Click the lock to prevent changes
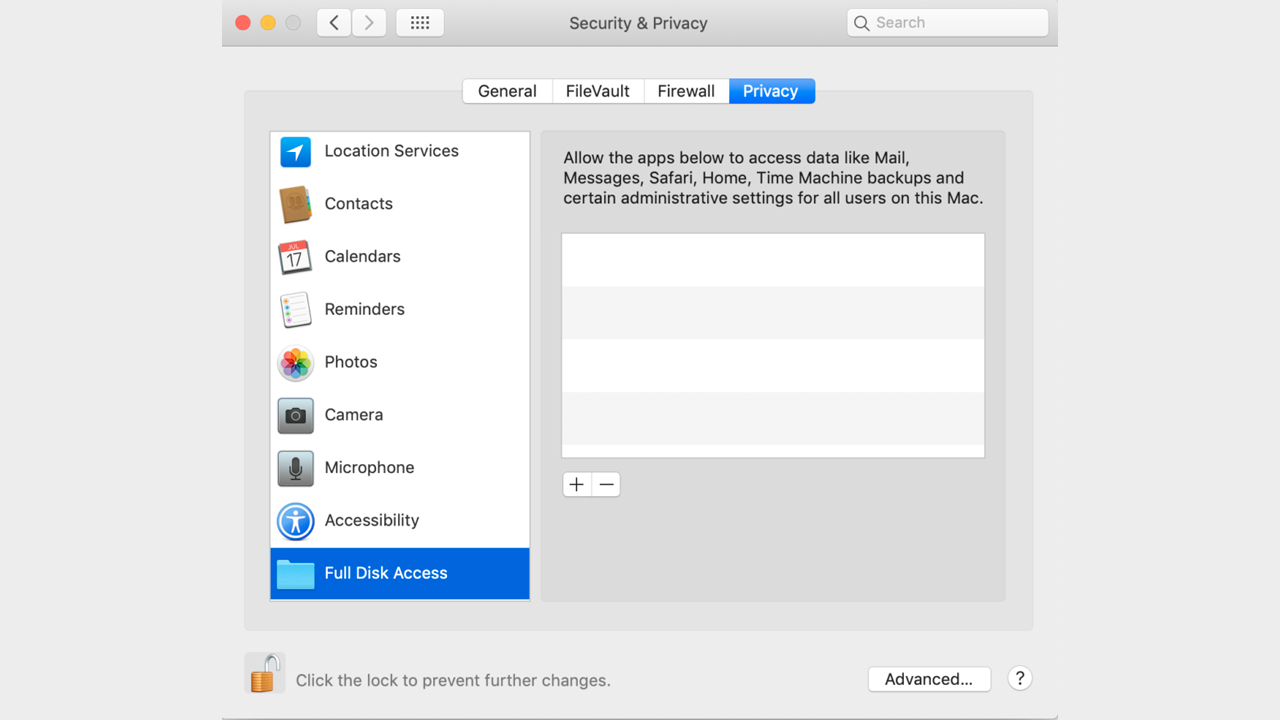This screenshot has height=720, width=1280. [x=264, y=674]
